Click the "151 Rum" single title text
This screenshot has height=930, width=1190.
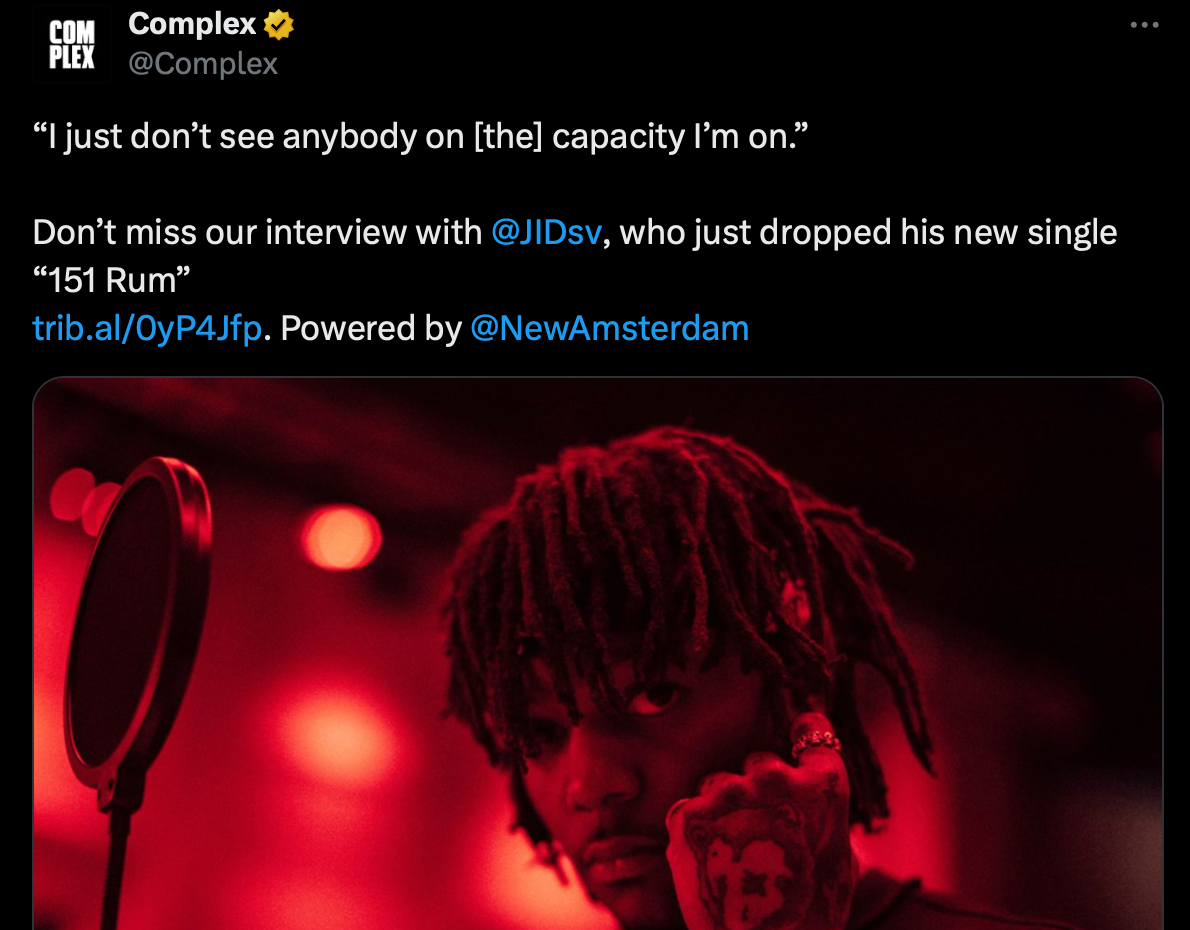coord(112,280)
